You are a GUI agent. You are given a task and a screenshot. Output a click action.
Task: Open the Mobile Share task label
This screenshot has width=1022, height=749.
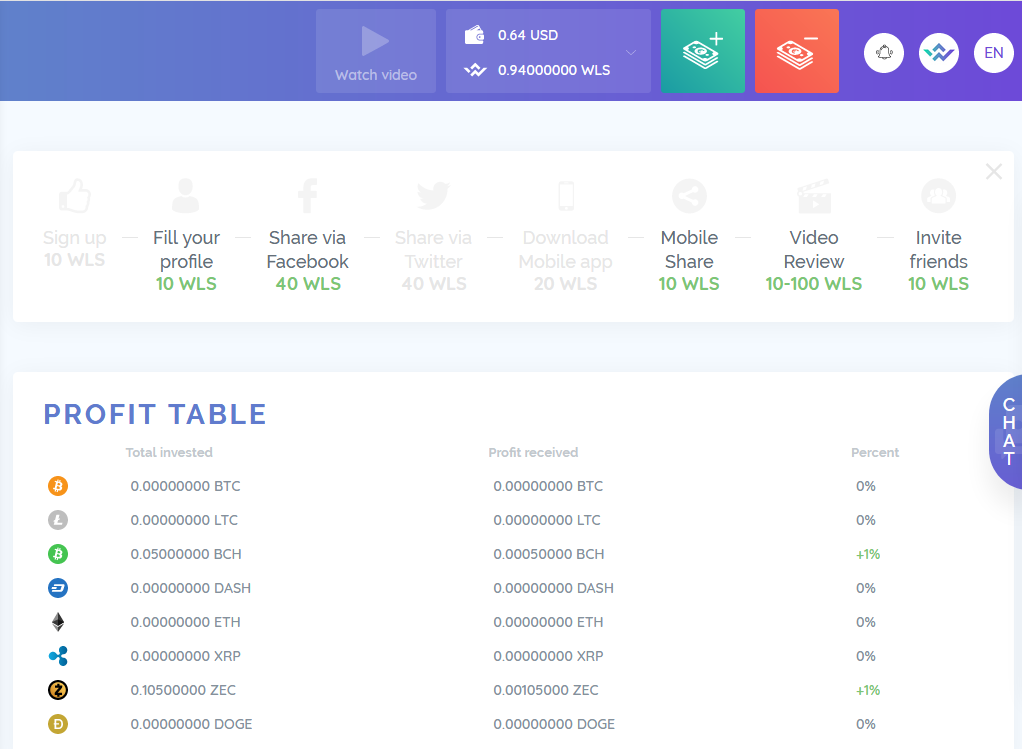click(x=689, y=250)
